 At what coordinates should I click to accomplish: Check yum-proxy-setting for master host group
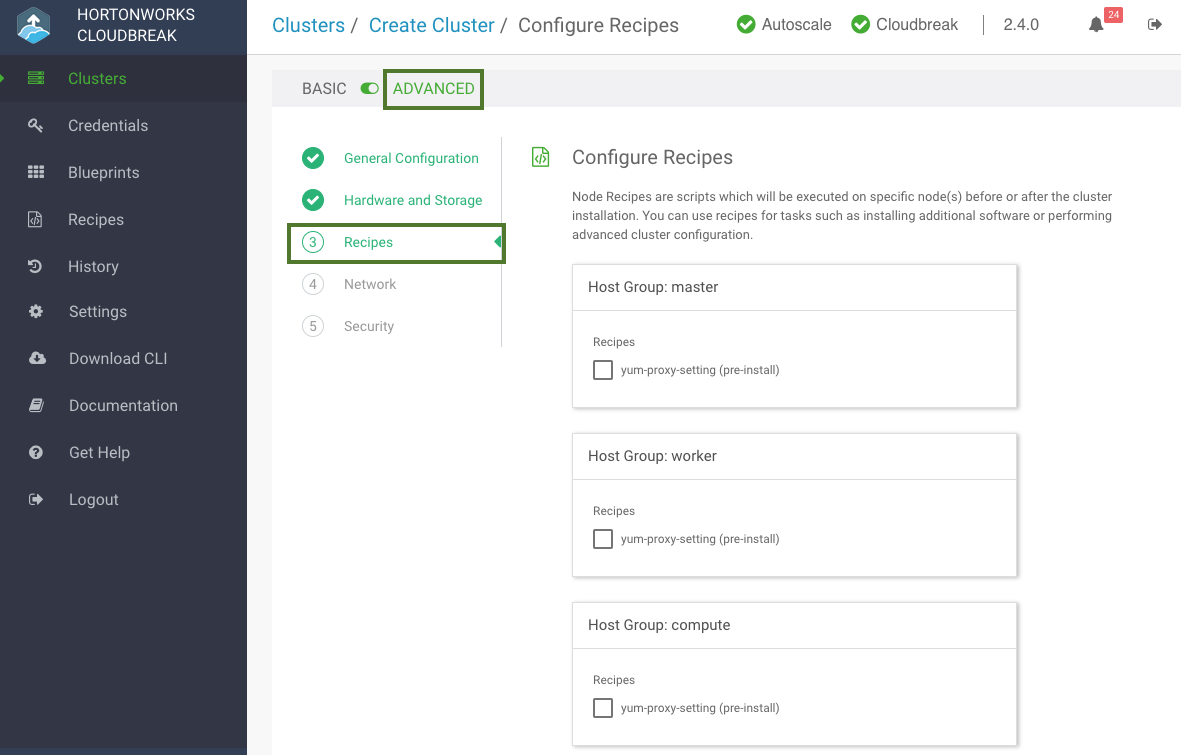coord(603,370)
